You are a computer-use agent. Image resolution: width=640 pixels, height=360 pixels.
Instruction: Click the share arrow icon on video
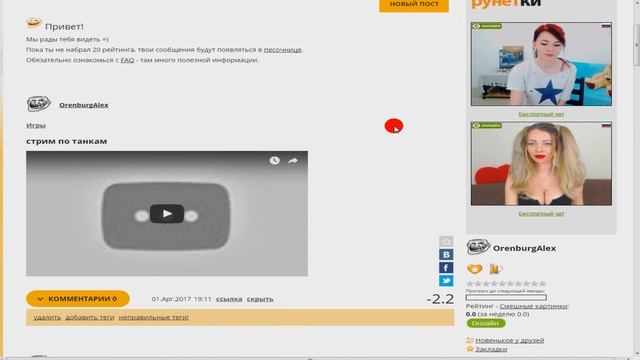point(293,161)
